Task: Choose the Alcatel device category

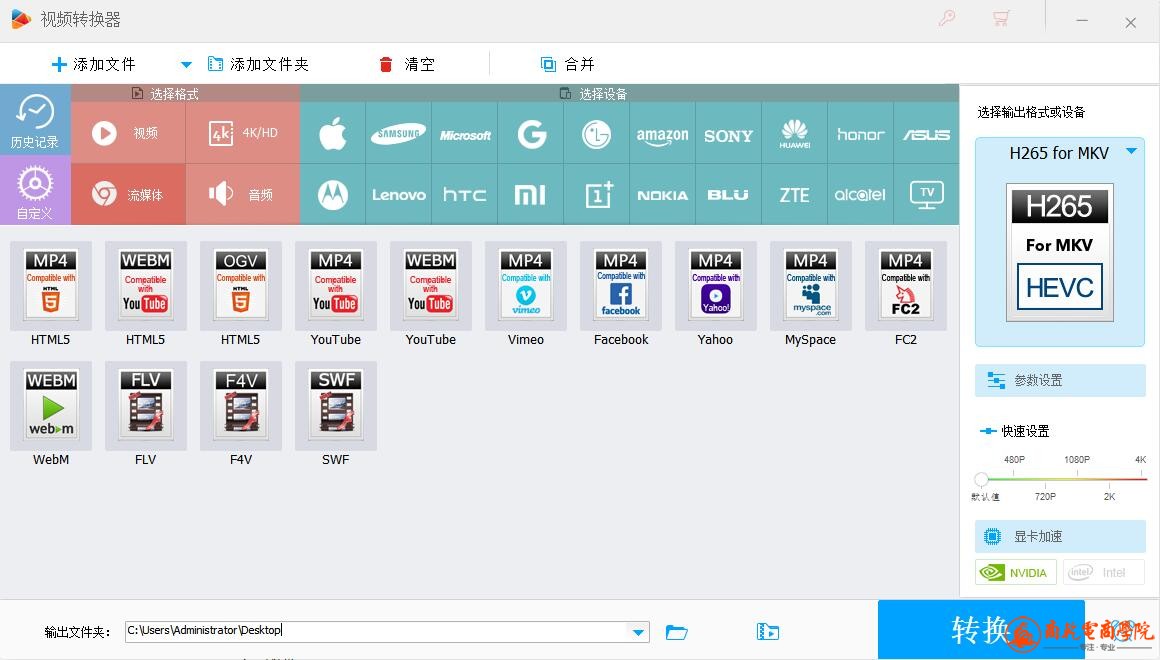Action: click(860, 195)
